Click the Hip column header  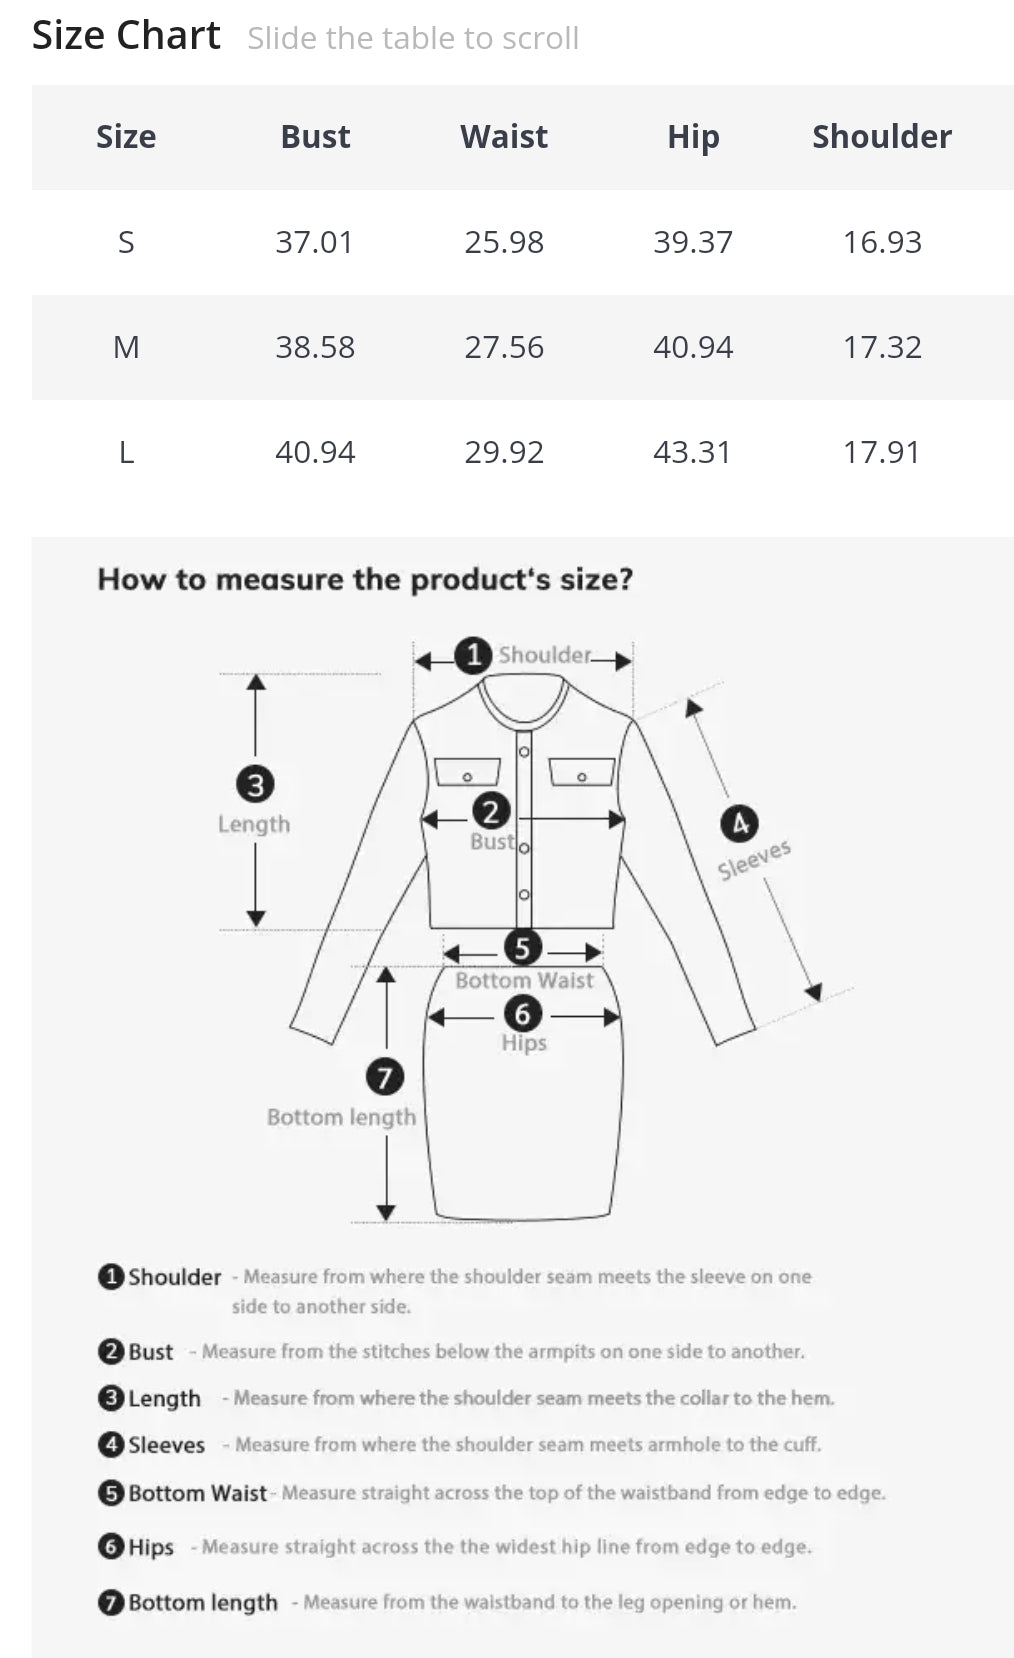[x=693, y=137]
